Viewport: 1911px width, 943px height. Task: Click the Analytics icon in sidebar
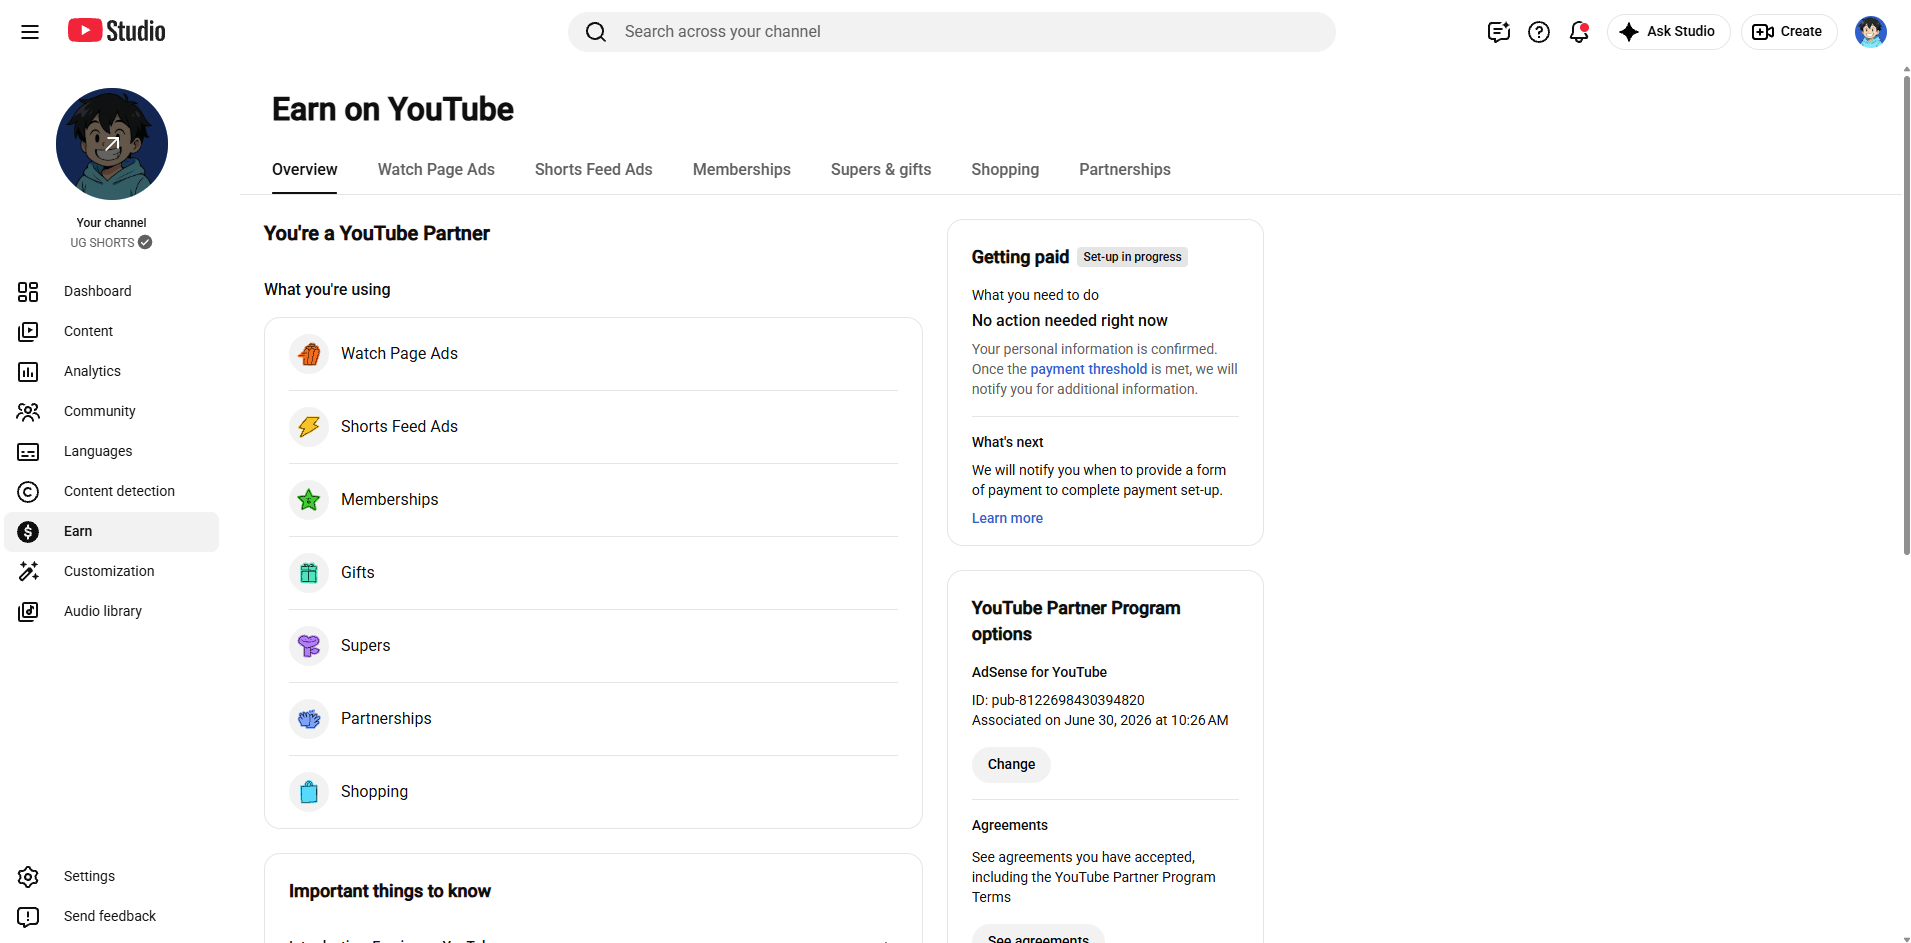tap(28, 371)
